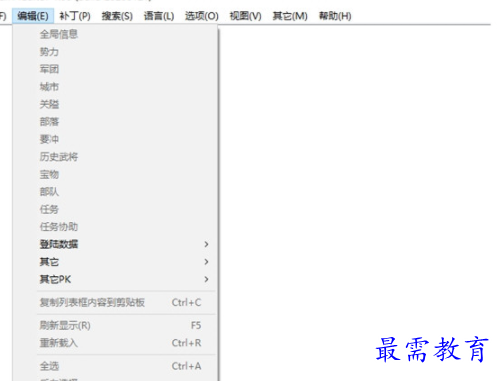
Task: Open the 搜索(S) menu
Action: 117,16
